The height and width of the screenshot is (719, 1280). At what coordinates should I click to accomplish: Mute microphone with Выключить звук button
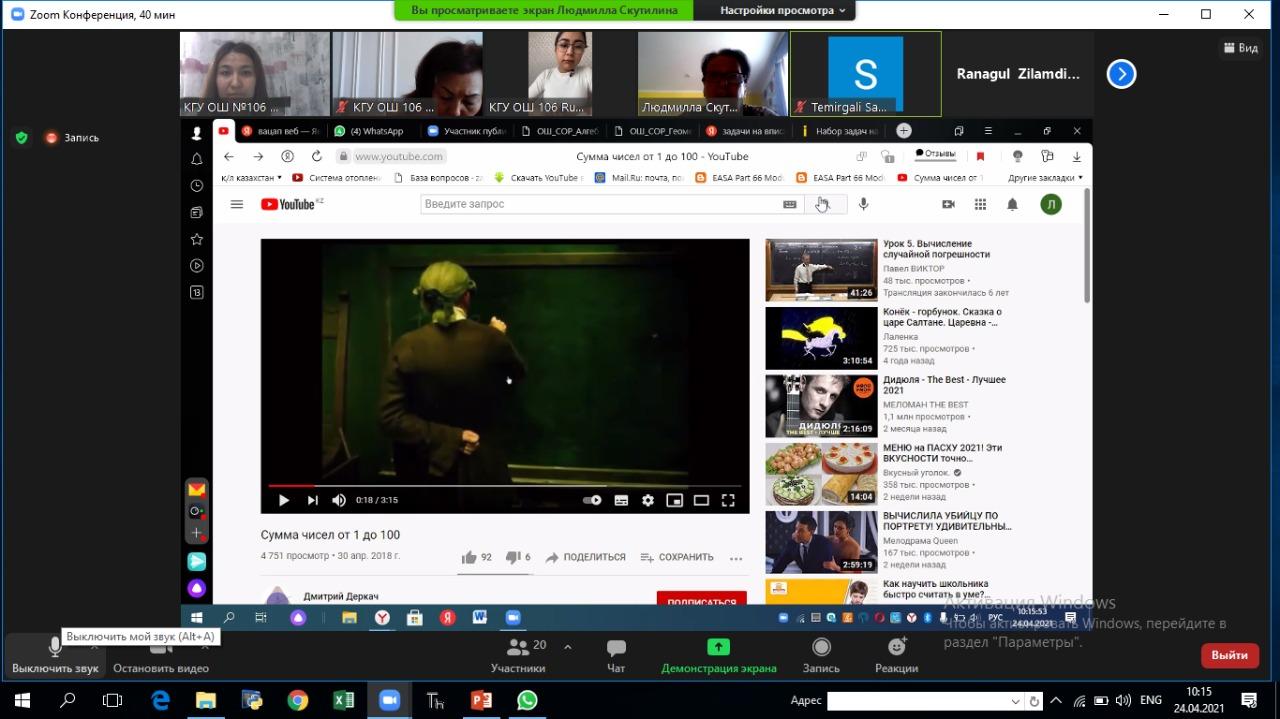click(55, 656)
